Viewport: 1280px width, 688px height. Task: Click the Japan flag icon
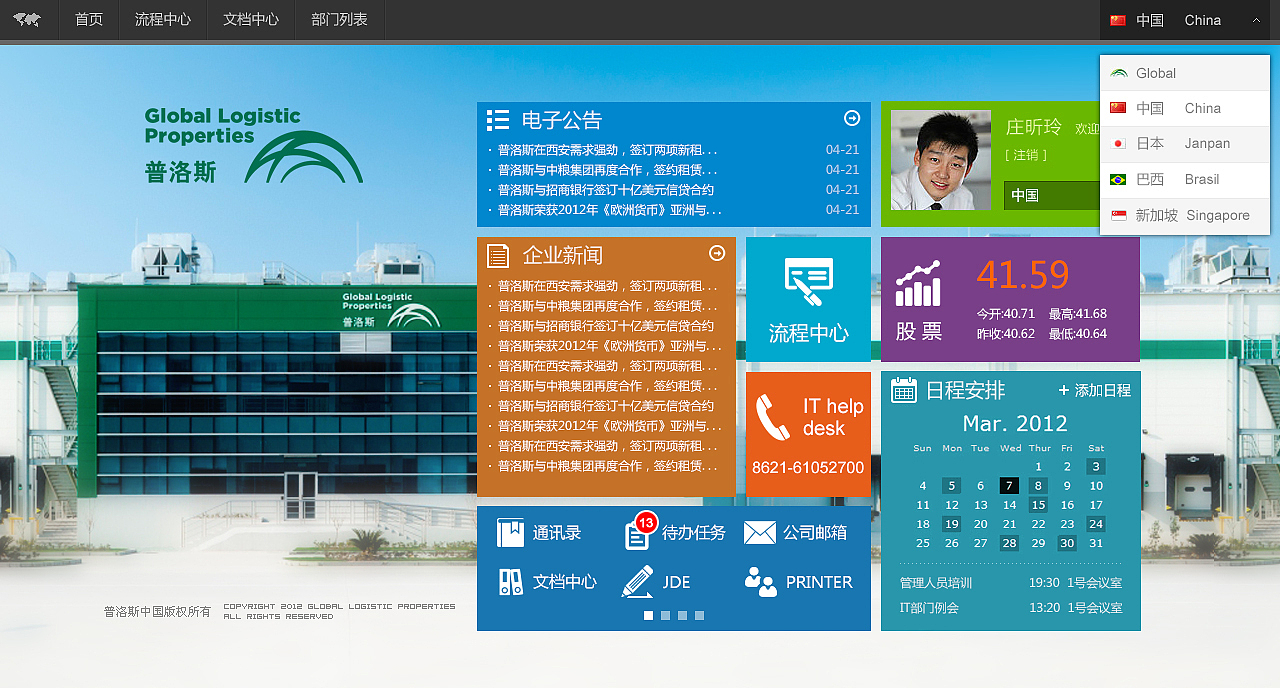point(1118,143)
